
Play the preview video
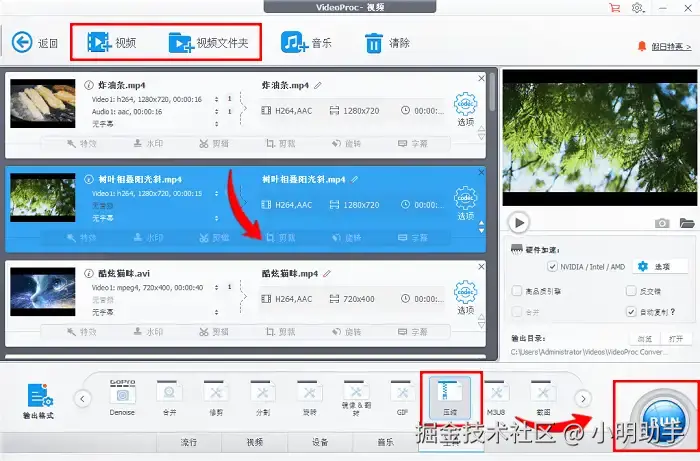click(x=519, y=222)
